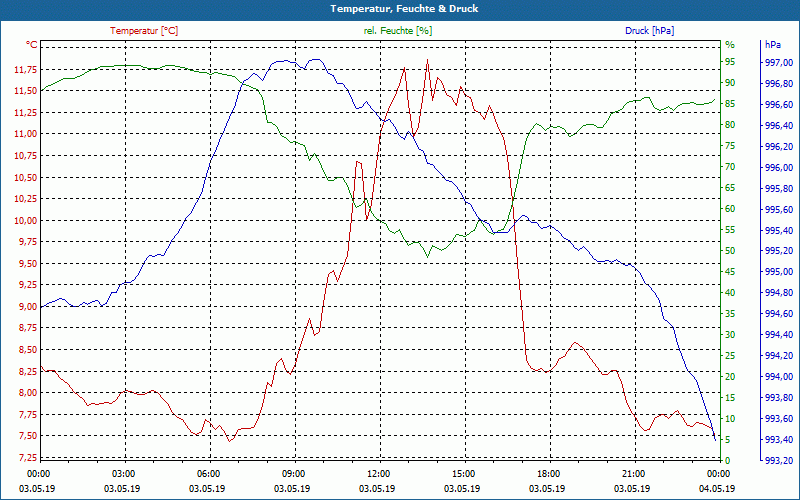Click the 993,40 pressure axis value
The height and width of the screenshot is (500, 800).
pyautogui.click(x=780, y=439)
